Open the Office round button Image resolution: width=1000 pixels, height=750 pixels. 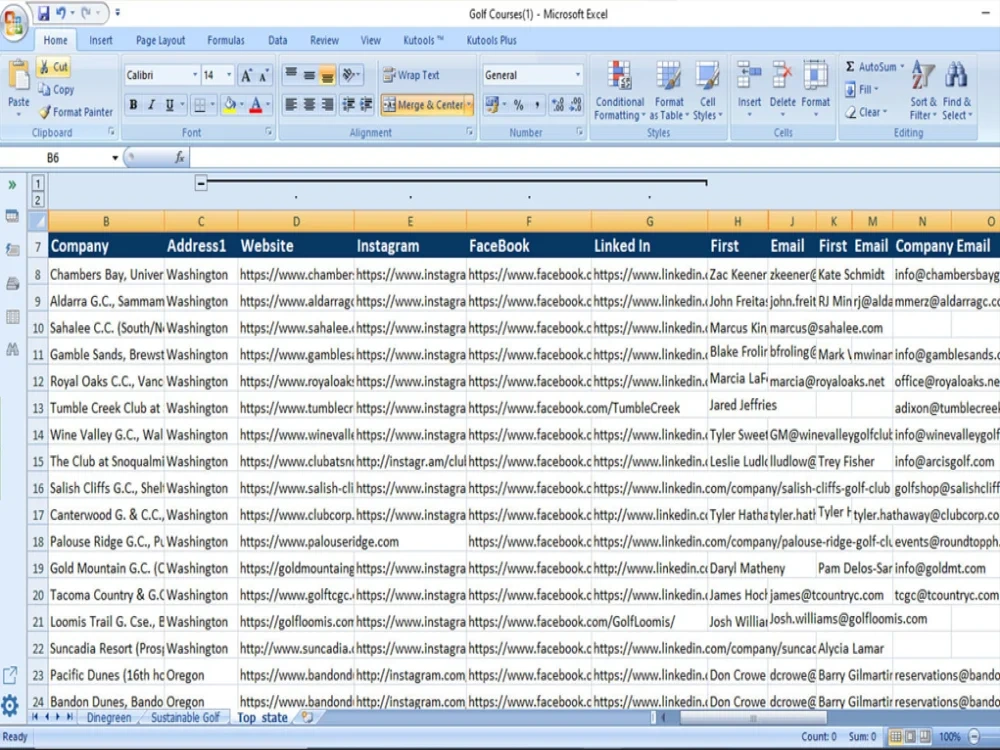coord(13,23)
